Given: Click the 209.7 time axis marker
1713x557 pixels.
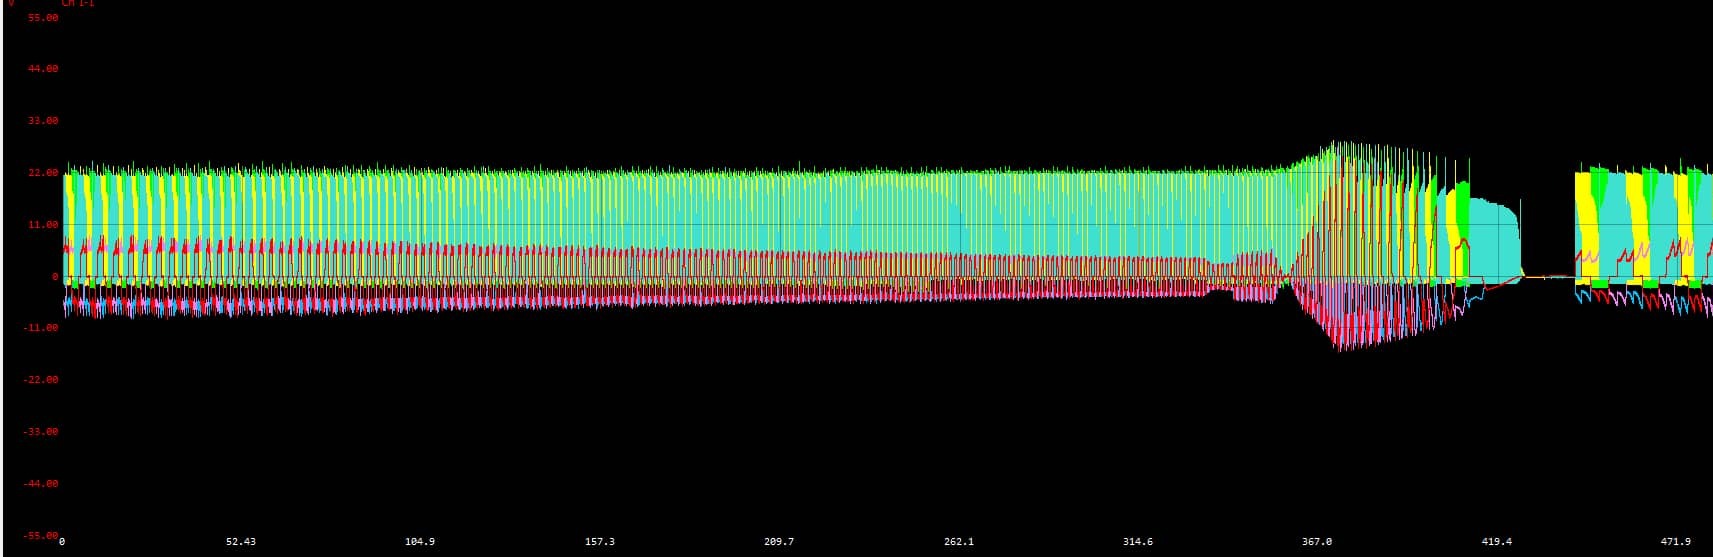Looking at the screenshot, I should tap(779, 542).
